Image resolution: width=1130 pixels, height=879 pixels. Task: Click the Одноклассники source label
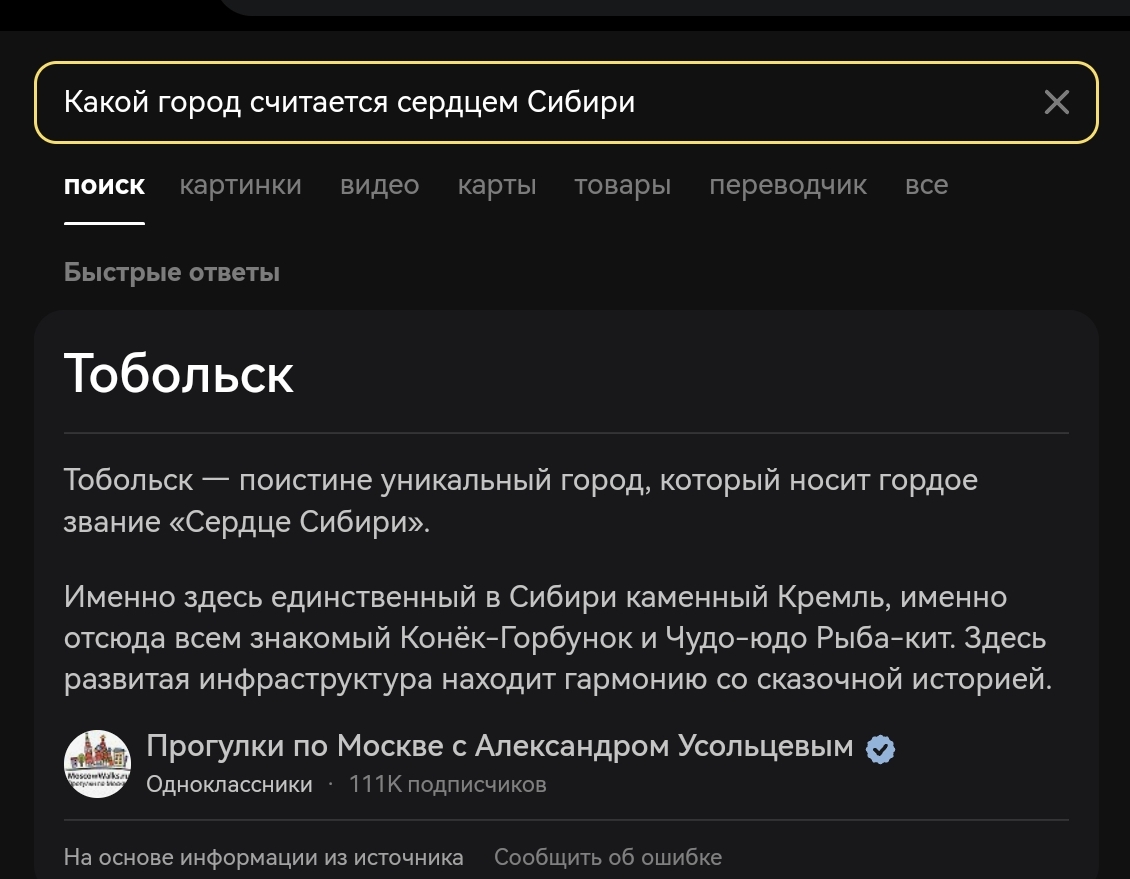coord(229,784)
